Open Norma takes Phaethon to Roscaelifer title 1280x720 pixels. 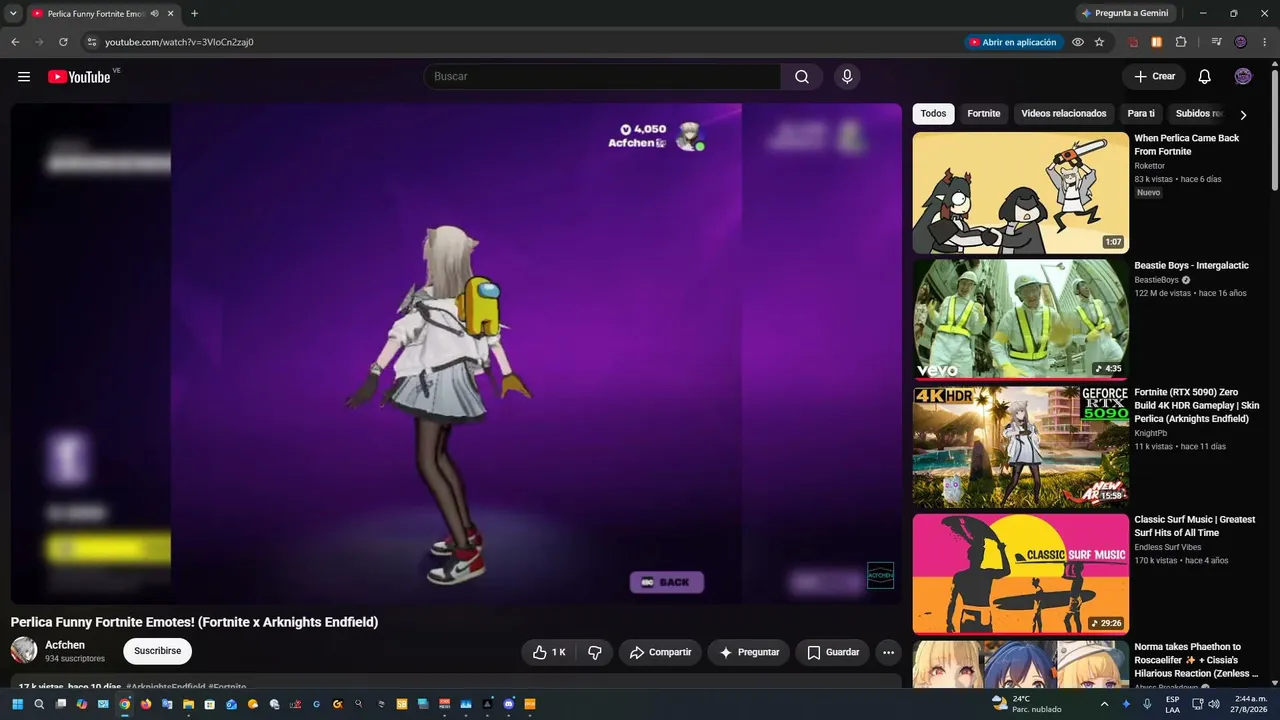[x=1196, y=660]
